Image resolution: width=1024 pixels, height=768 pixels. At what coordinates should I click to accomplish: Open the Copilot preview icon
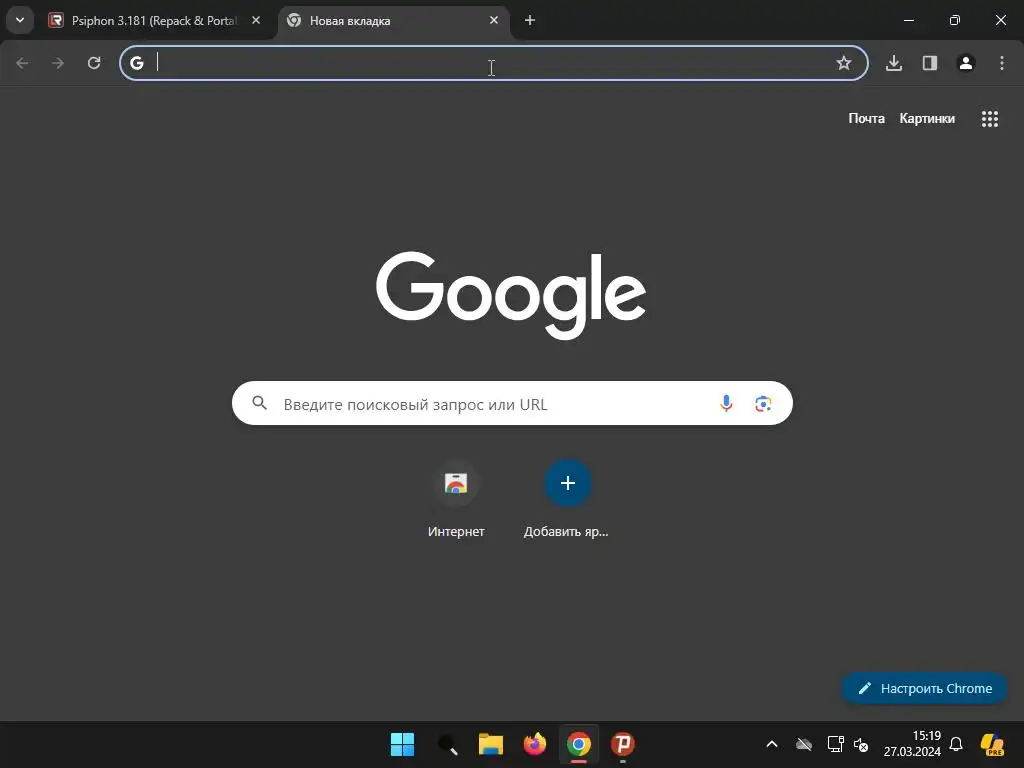click(x=992, y=744)
